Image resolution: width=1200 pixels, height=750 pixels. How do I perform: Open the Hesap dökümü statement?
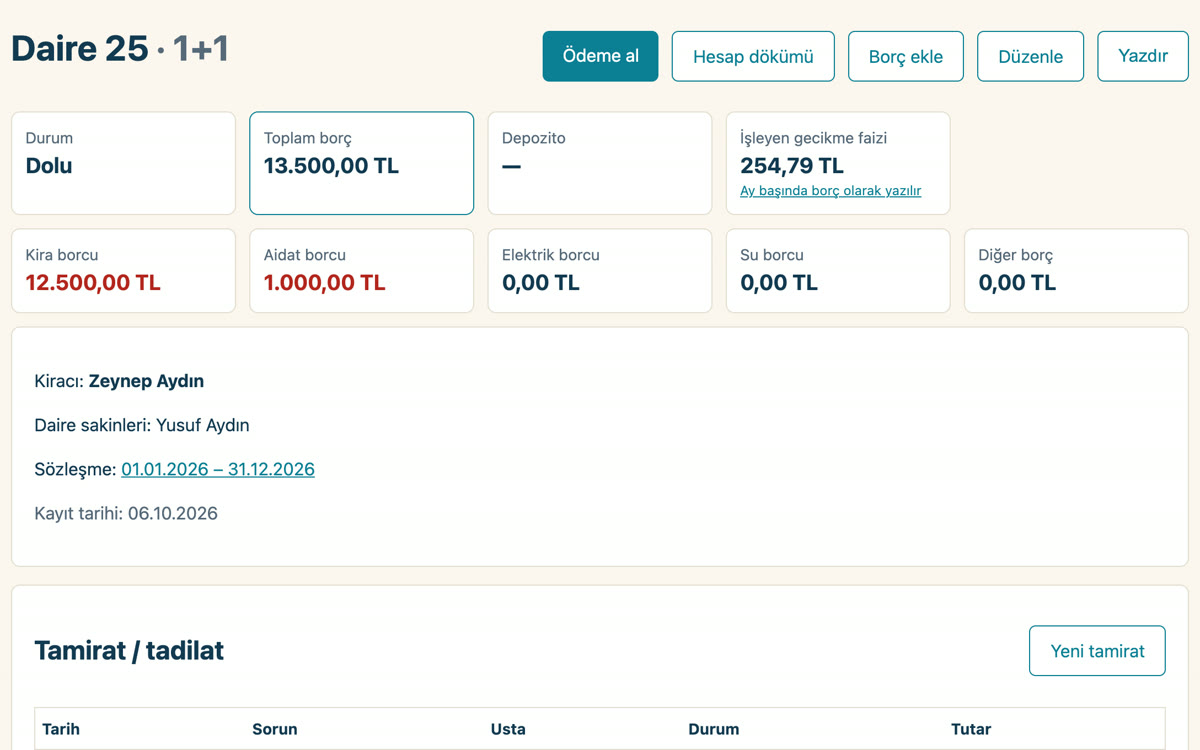(x=753, y=56)
